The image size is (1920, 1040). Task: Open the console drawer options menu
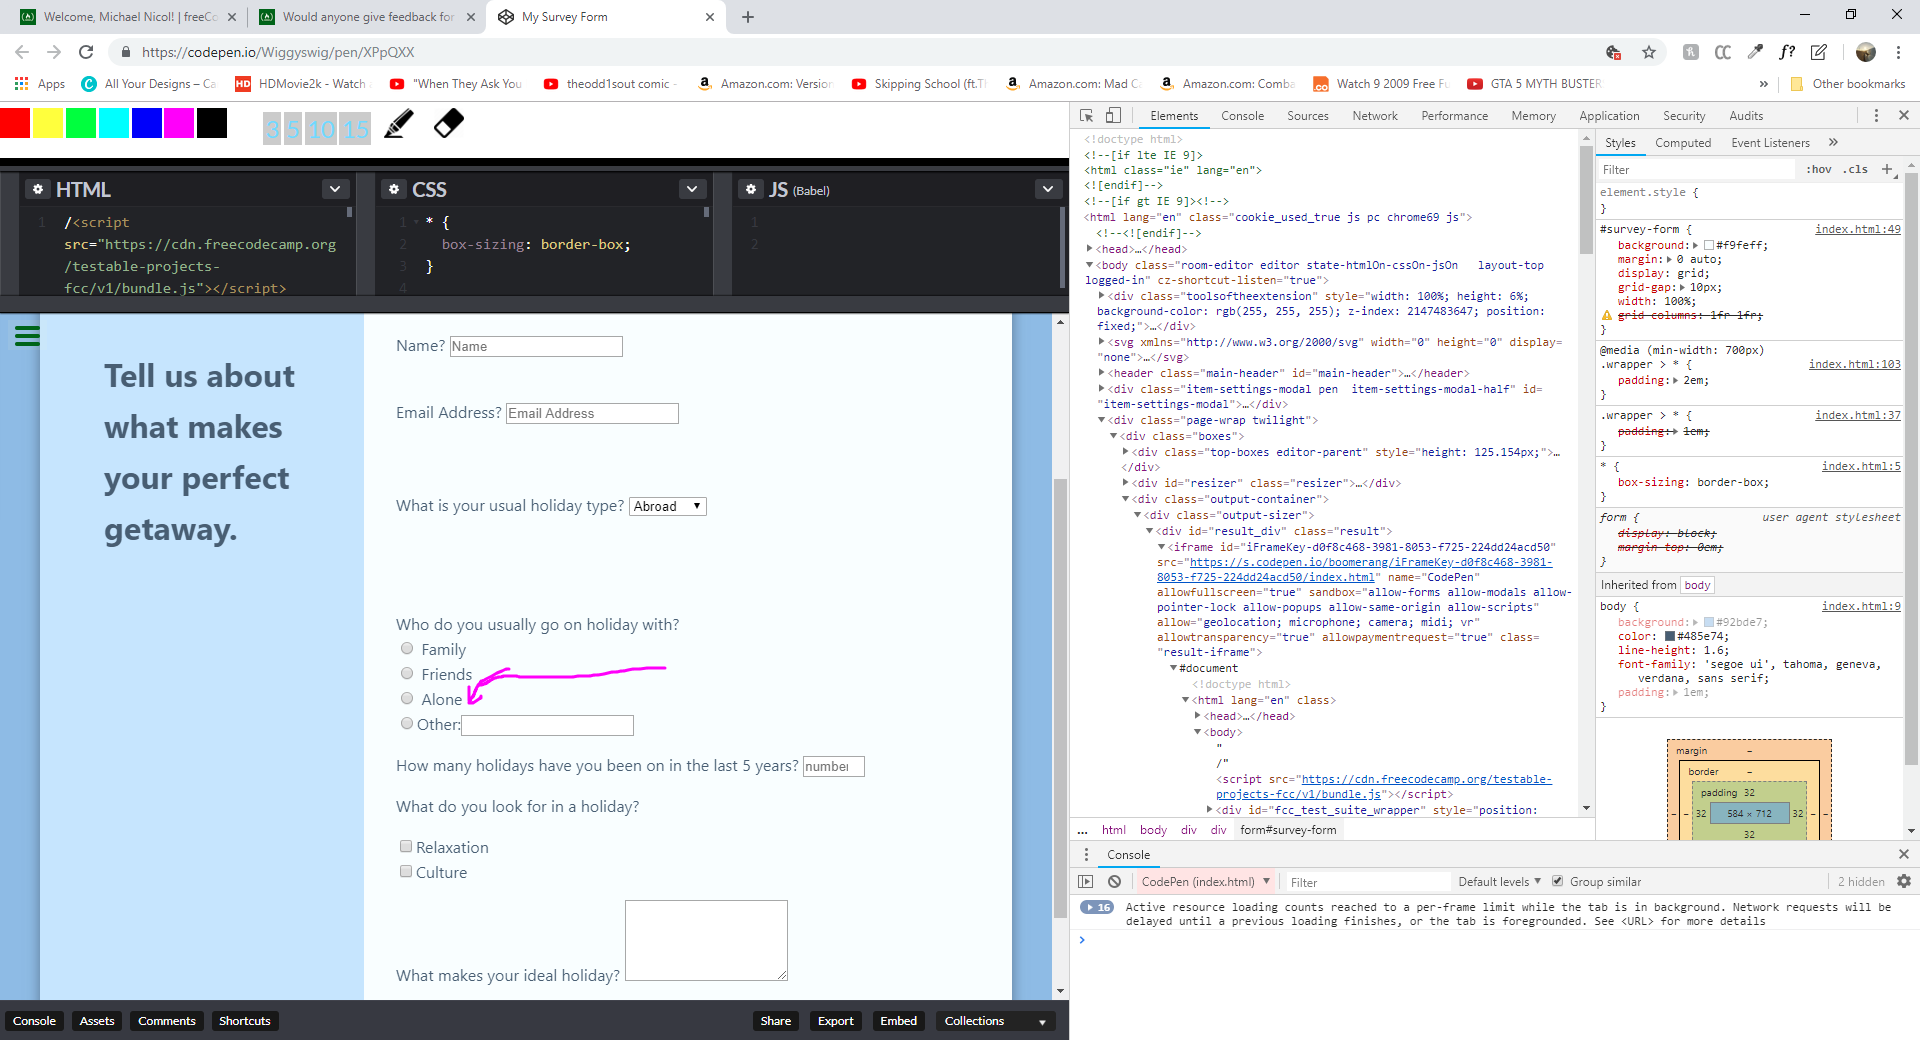click(x=1086, y=855)
